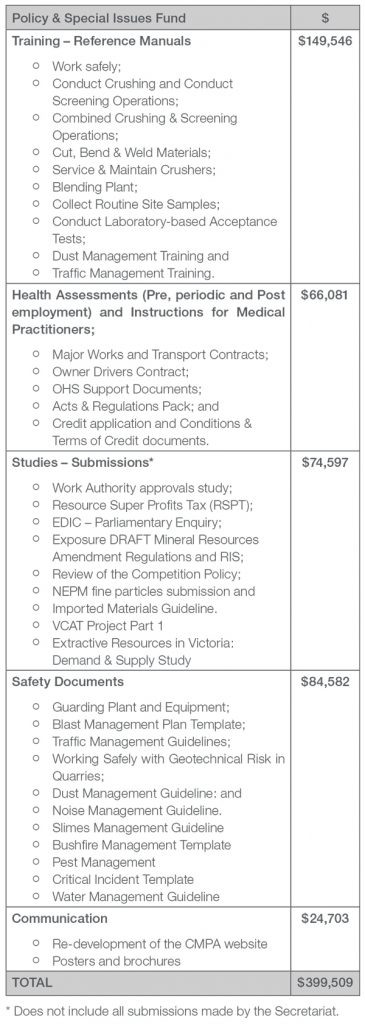Viewport: 365px width, 1024px height.
Task: Click the Policy & Special Issues Fund header
Action: pos(98,18)
